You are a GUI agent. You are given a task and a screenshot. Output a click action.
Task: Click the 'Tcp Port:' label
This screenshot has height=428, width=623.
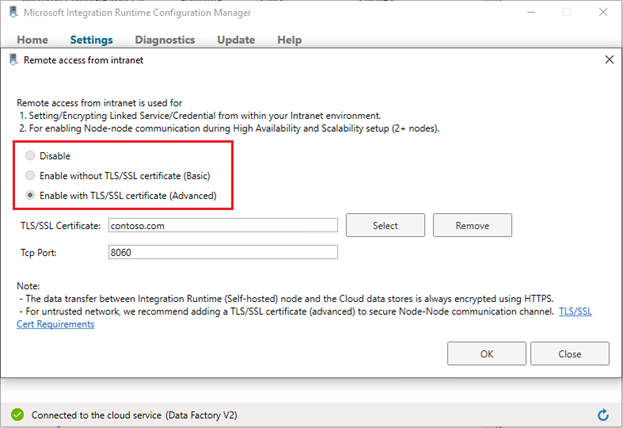(x=39, y=253)
